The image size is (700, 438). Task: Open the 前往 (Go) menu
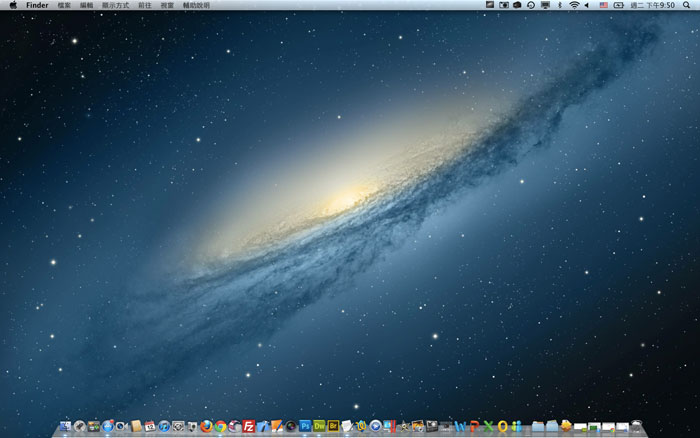click(x=145, y=5)
